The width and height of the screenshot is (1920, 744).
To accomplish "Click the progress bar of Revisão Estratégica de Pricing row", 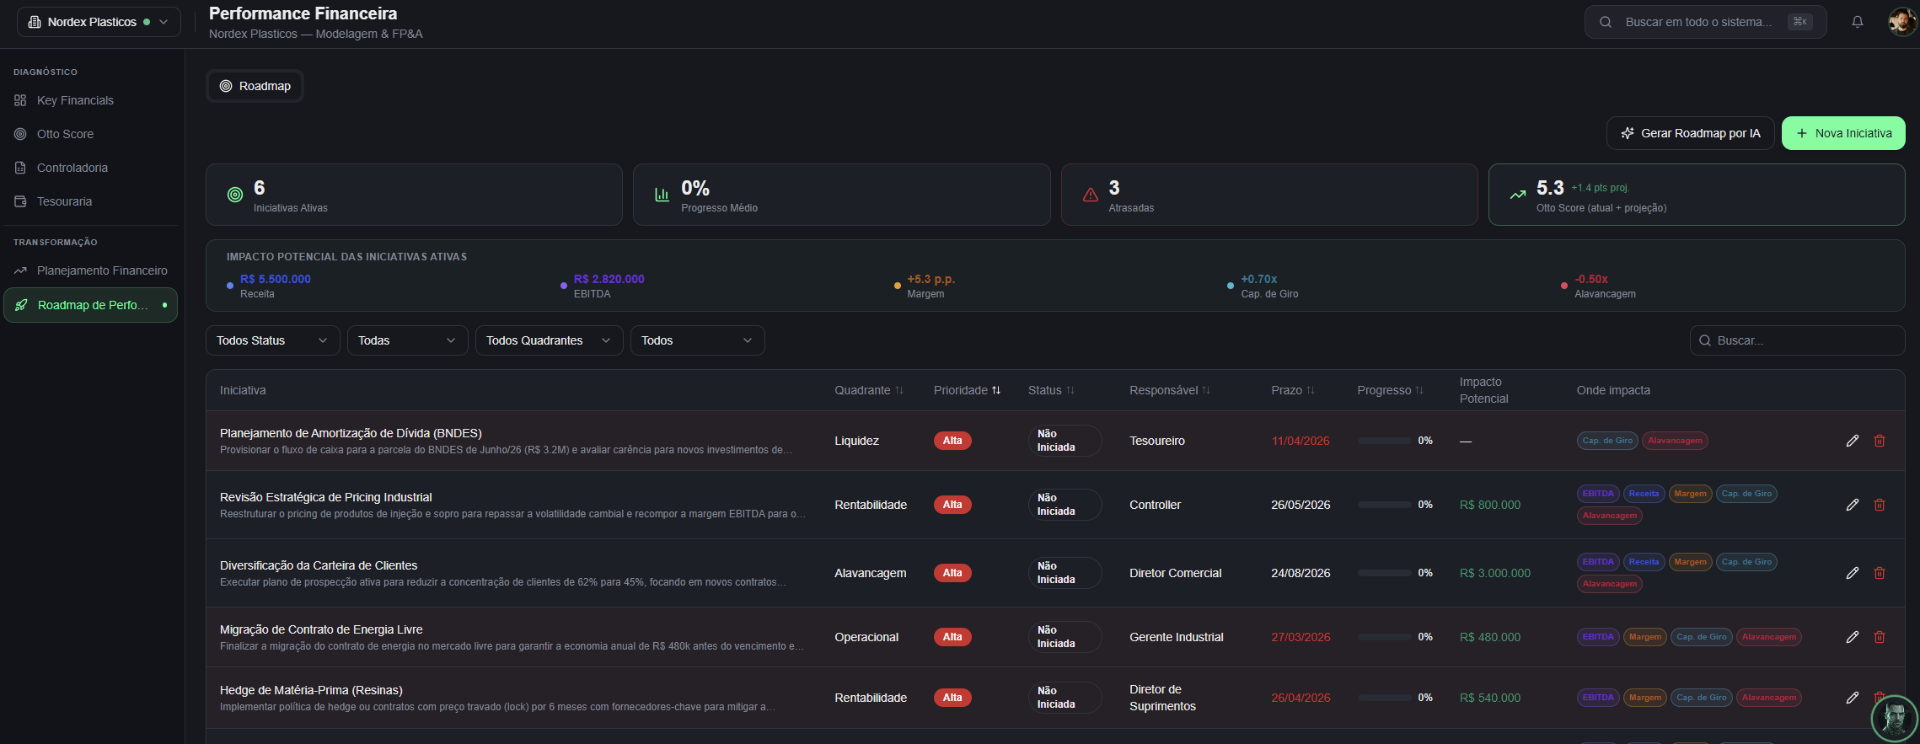I will click(1384, 505).
